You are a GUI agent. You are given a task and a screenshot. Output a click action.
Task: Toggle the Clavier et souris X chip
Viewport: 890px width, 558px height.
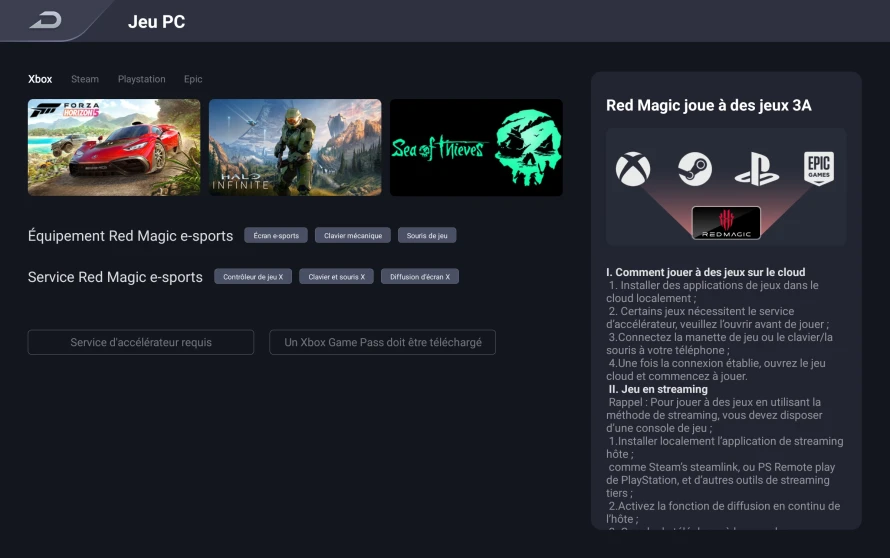coord(336,276)
